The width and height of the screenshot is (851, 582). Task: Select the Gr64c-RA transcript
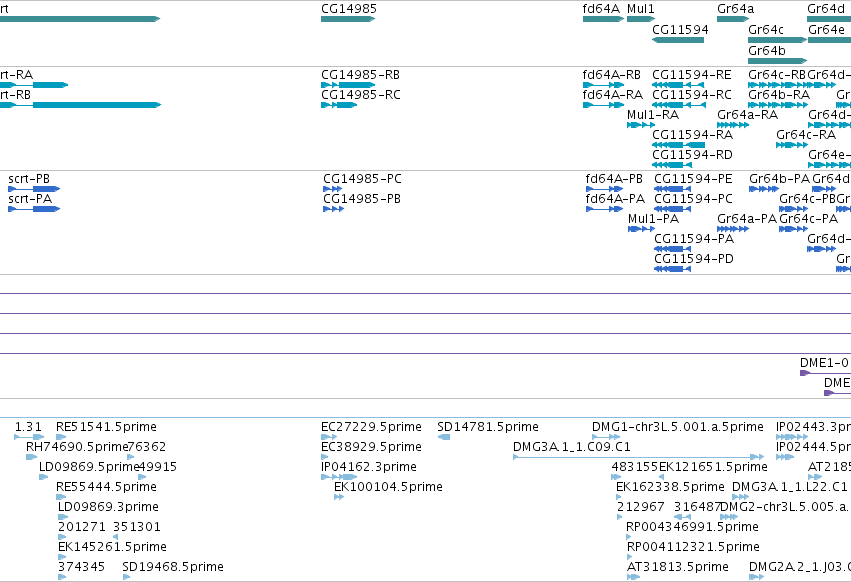(x=792, y=145)
